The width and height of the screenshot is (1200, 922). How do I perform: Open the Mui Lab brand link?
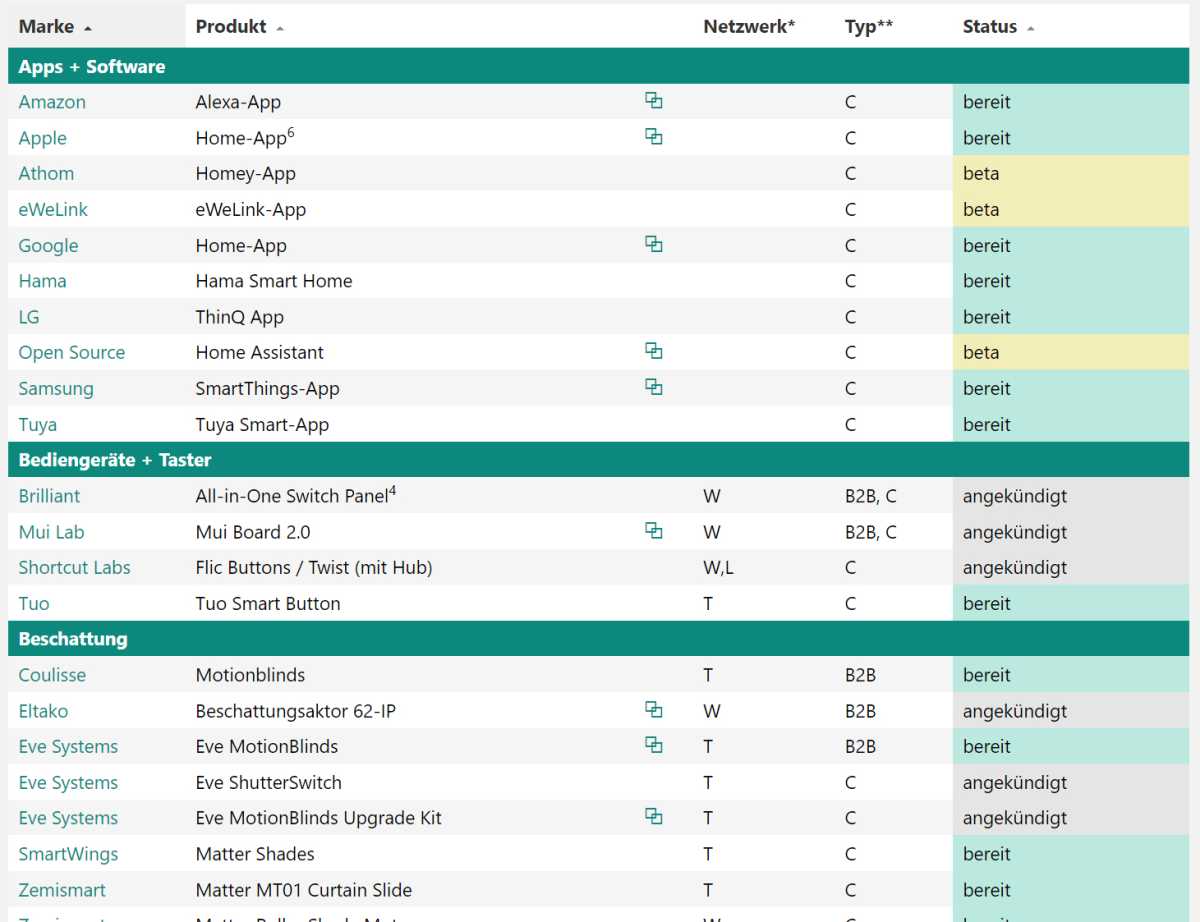point(52,532)
